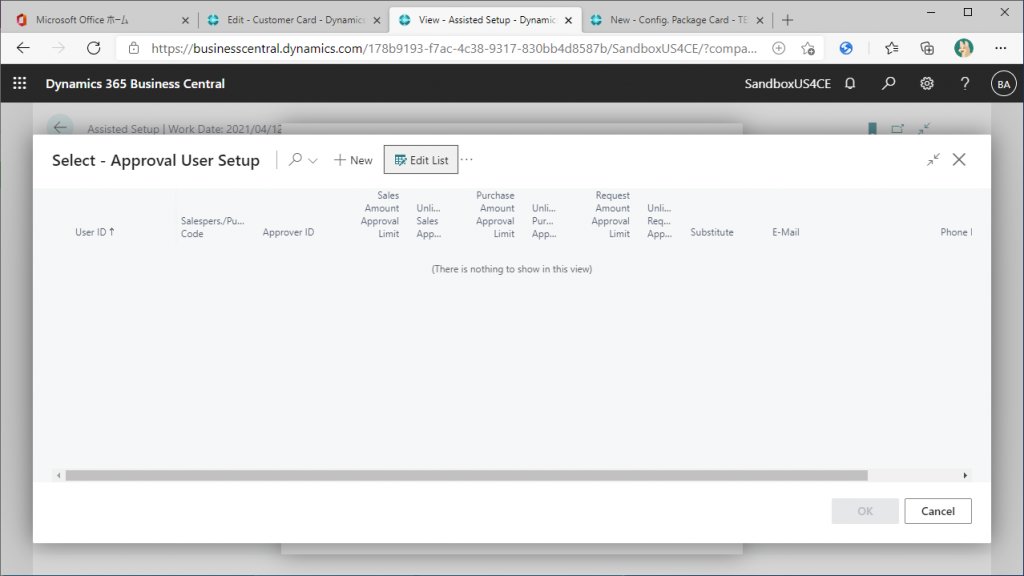This screenshot has height=576, width=1024.
Task: Sort by the Salespers./Purch. Code column header
Action: [x=212, y=227]
